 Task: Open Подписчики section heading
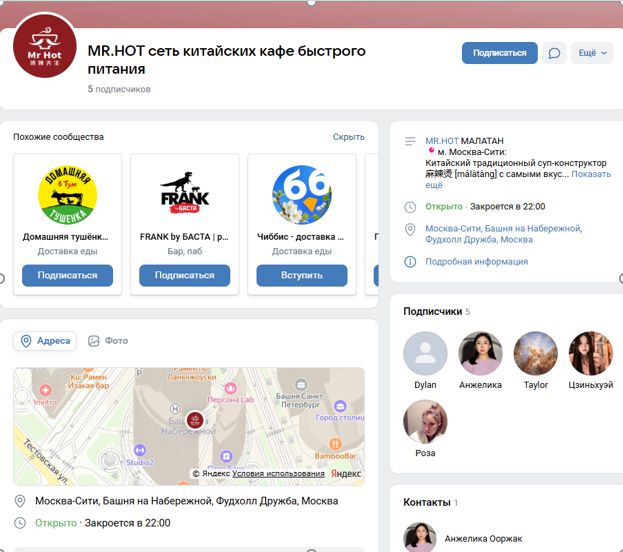[x=432, y=312]
